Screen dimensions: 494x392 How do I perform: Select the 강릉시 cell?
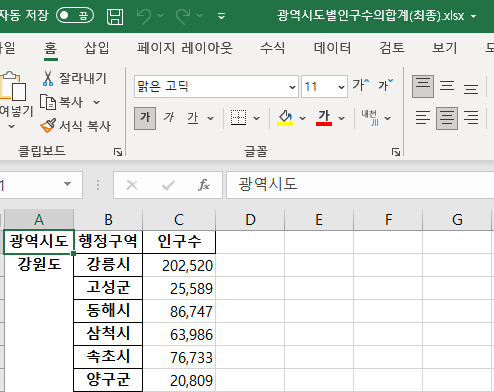click(108, 265)
